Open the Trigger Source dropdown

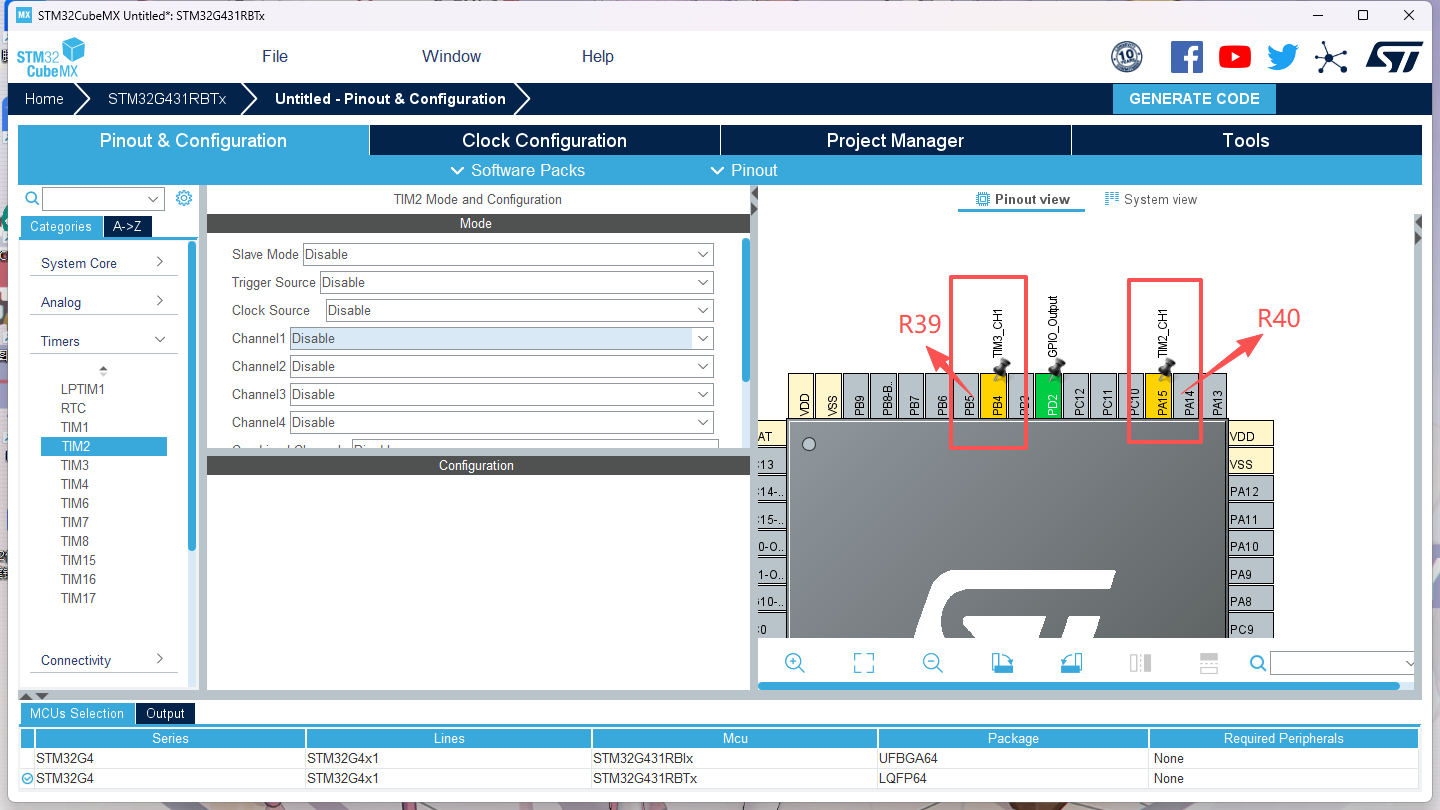(x=516, y=282)
